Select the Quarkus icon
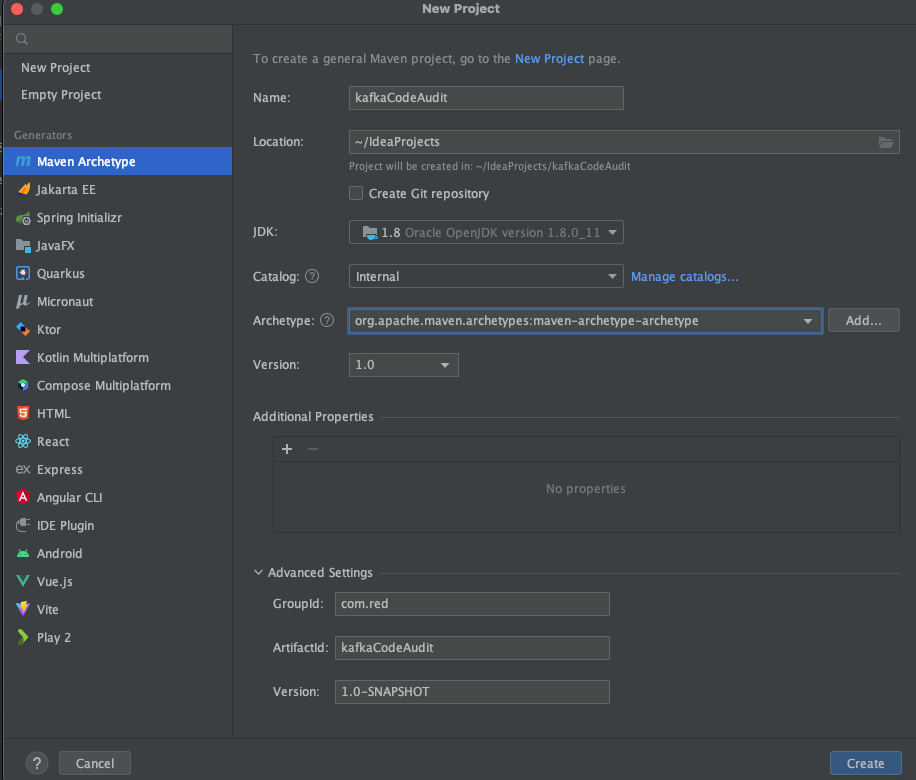This screenshot has height=780, width=916. (x=23, y=273)
